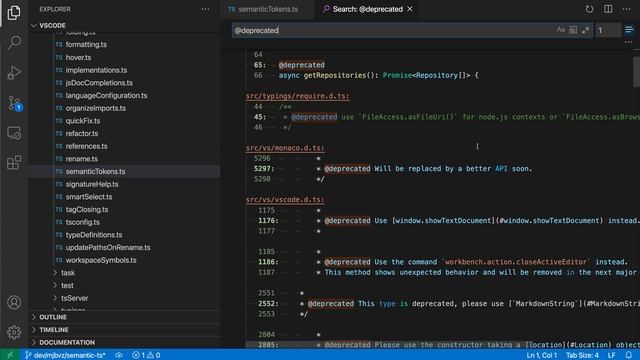The image size is (640, 360).
Task: Open Run and Debug view
Action: (x=14, y=73)
